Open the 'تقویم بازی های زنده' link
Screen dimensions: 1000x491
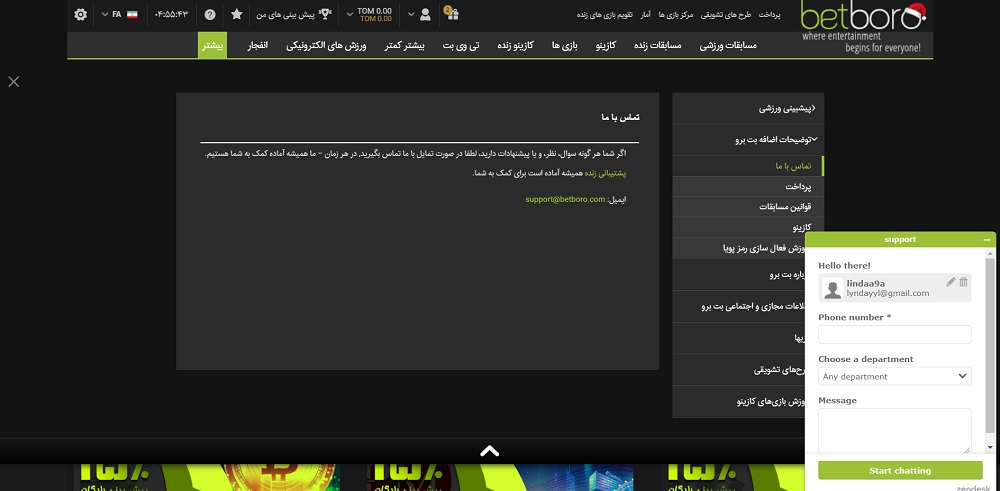click(x=605, y=14)
